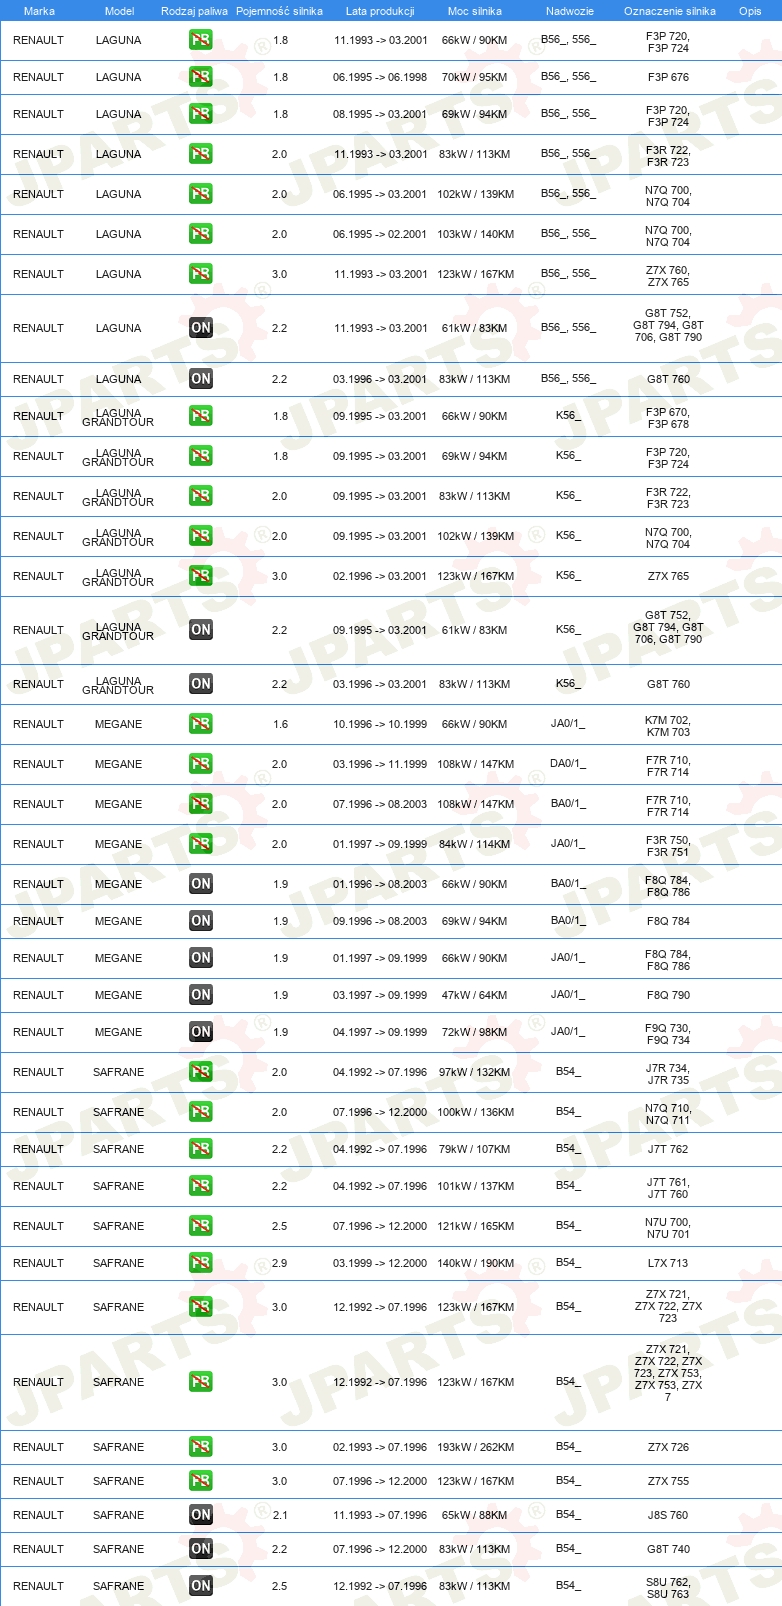The height and width of the screenshot is (1606, 782).
Task: Select engine code F9Q 730, F9Q 734
Action: coord(668,1034)
